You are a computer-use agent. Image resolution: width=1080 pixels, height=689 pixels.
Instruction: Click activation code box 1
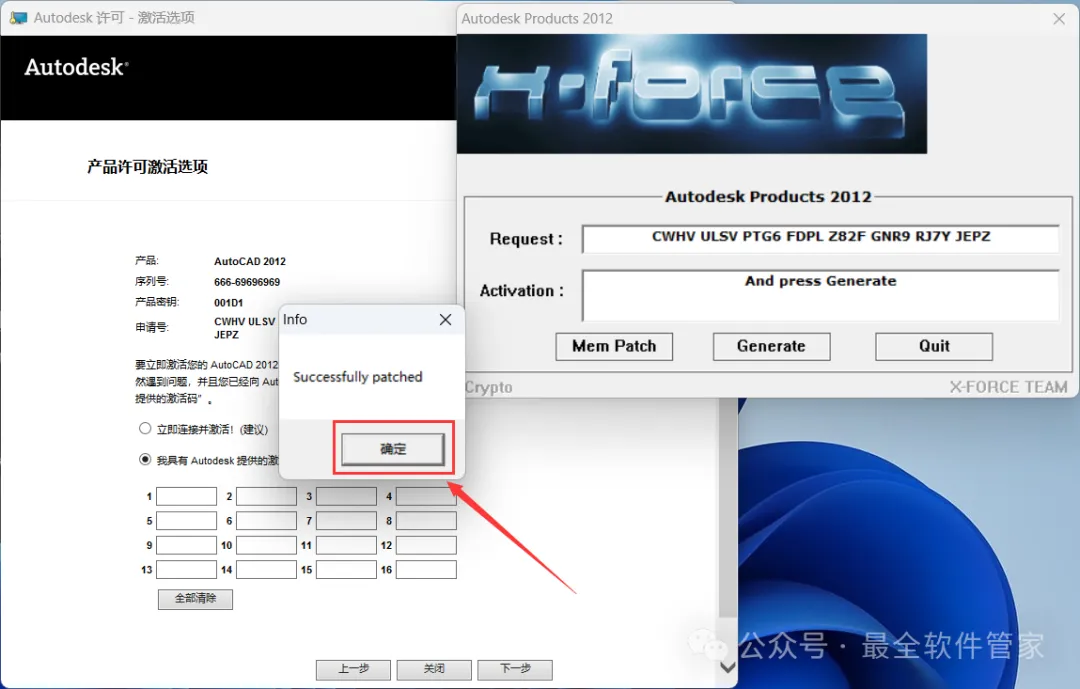pos(186,496)
